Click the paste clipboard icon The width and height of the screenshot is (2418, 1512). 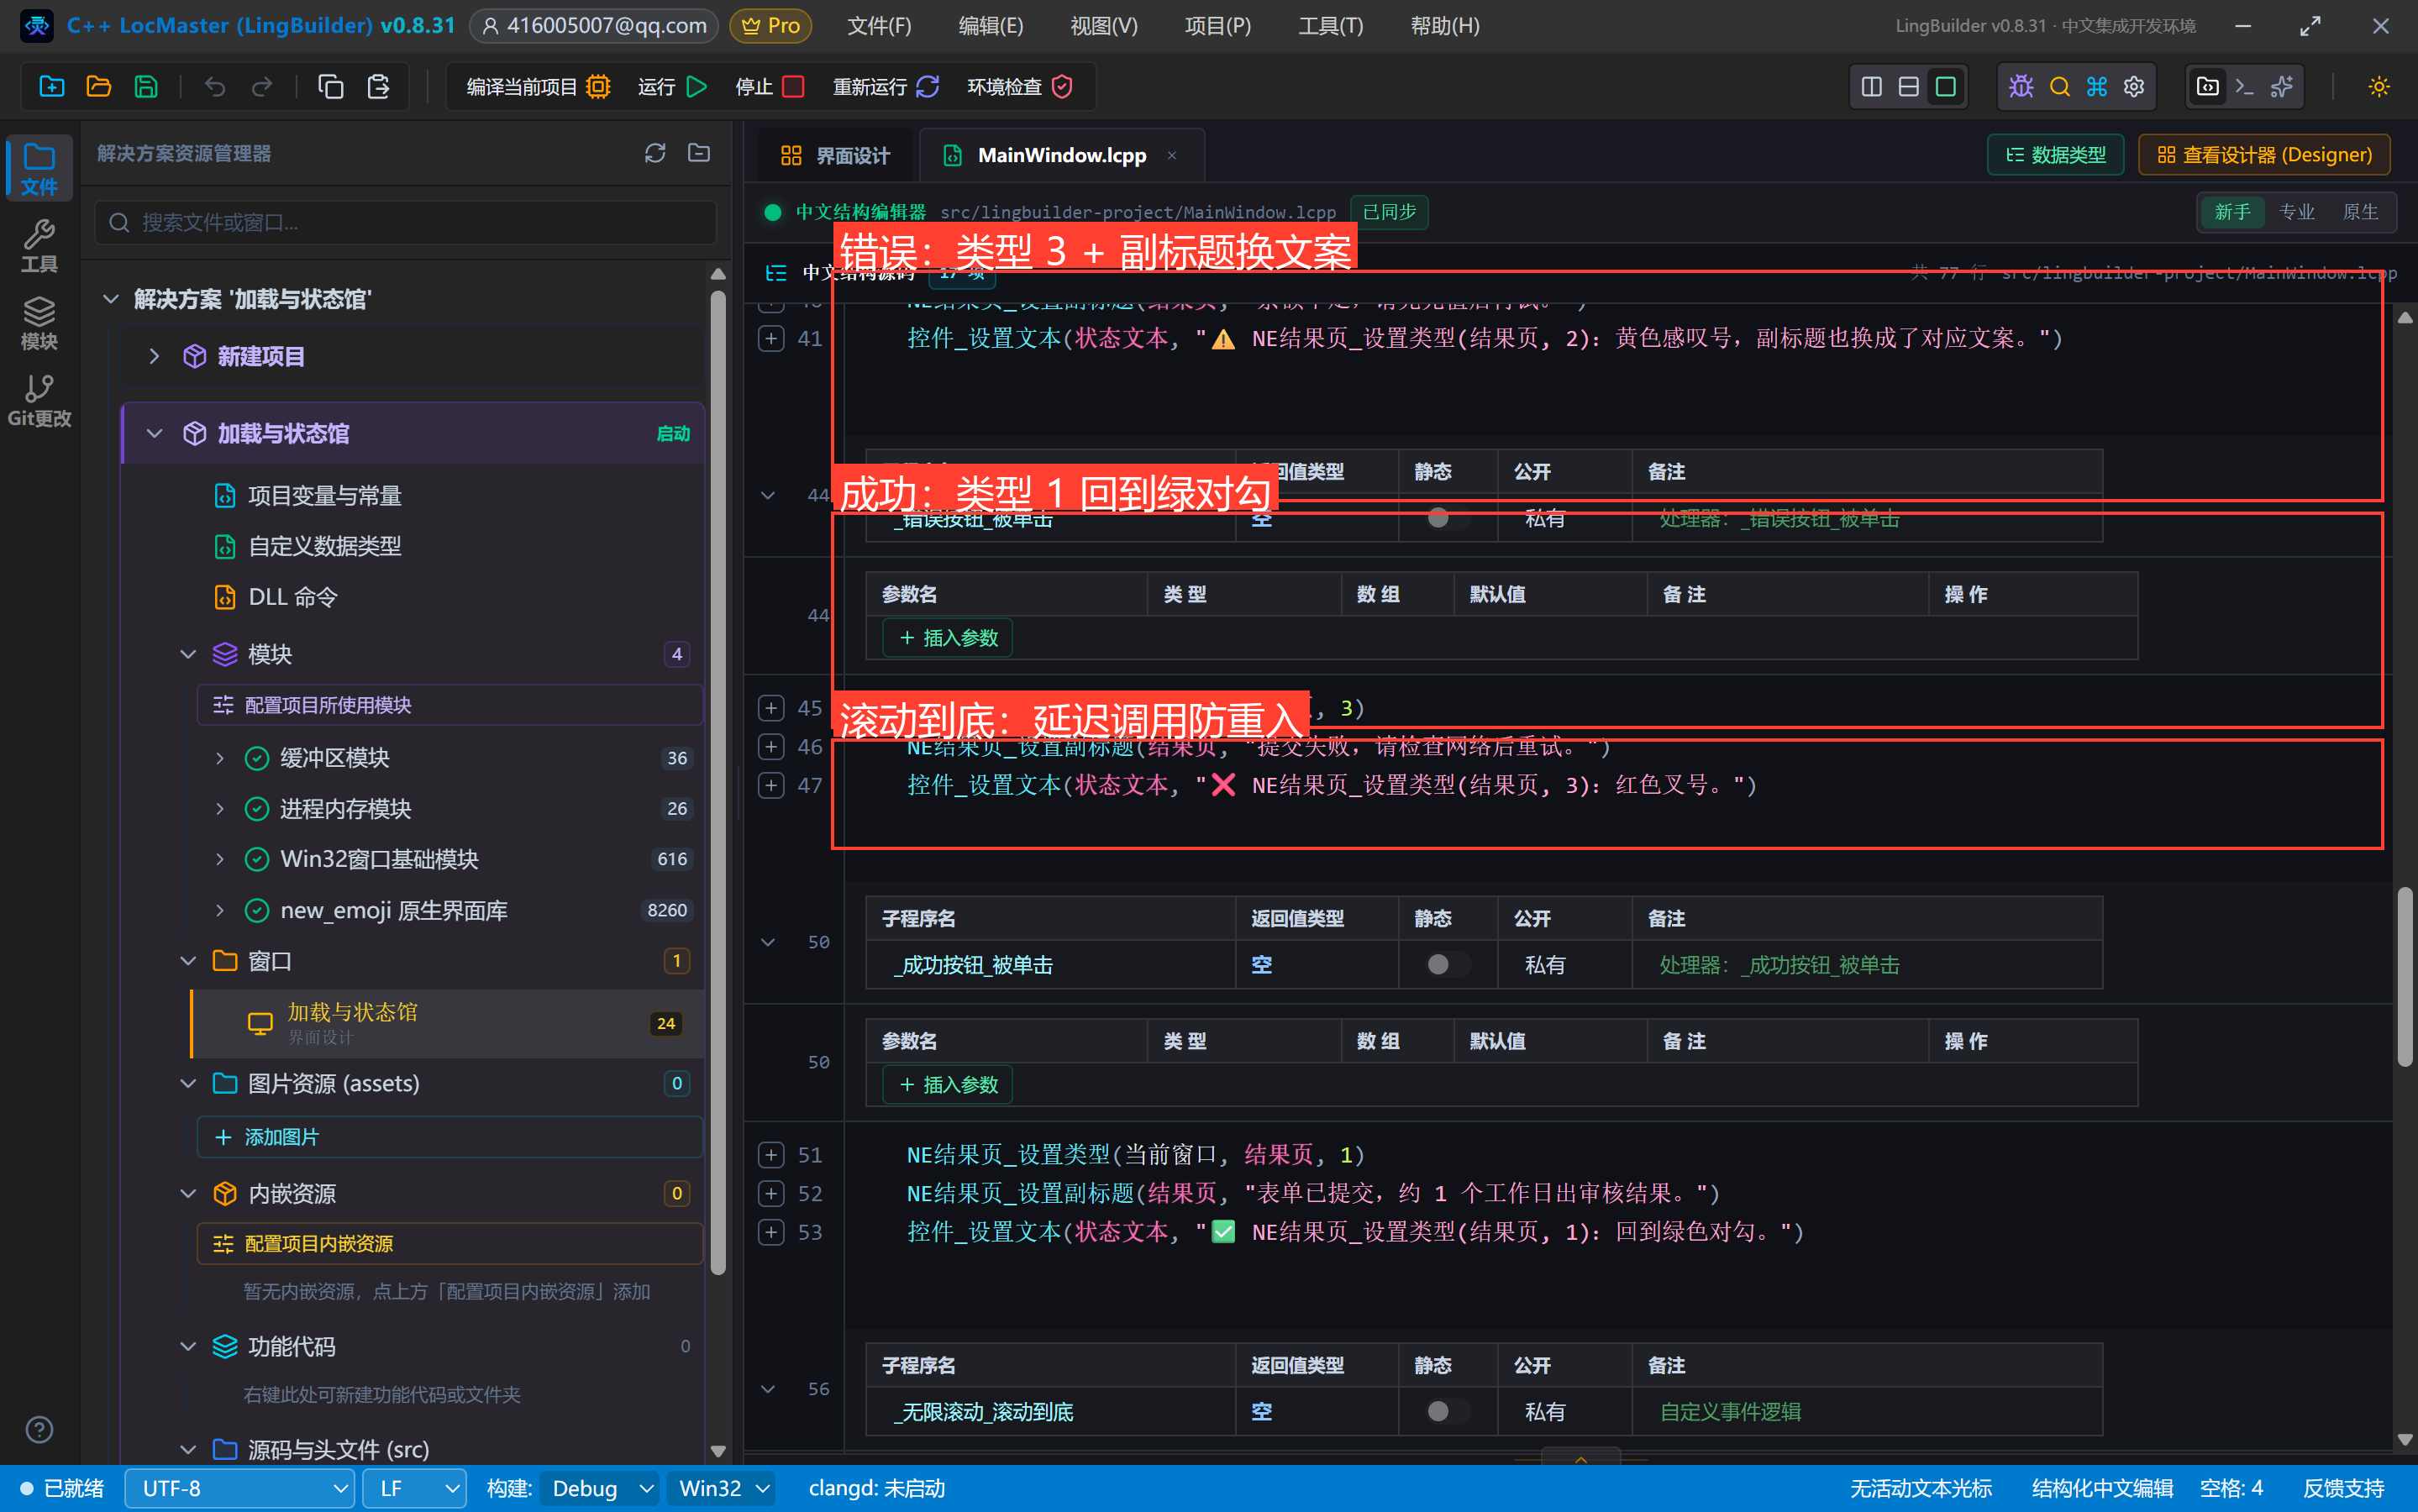(x=378, y=87)
